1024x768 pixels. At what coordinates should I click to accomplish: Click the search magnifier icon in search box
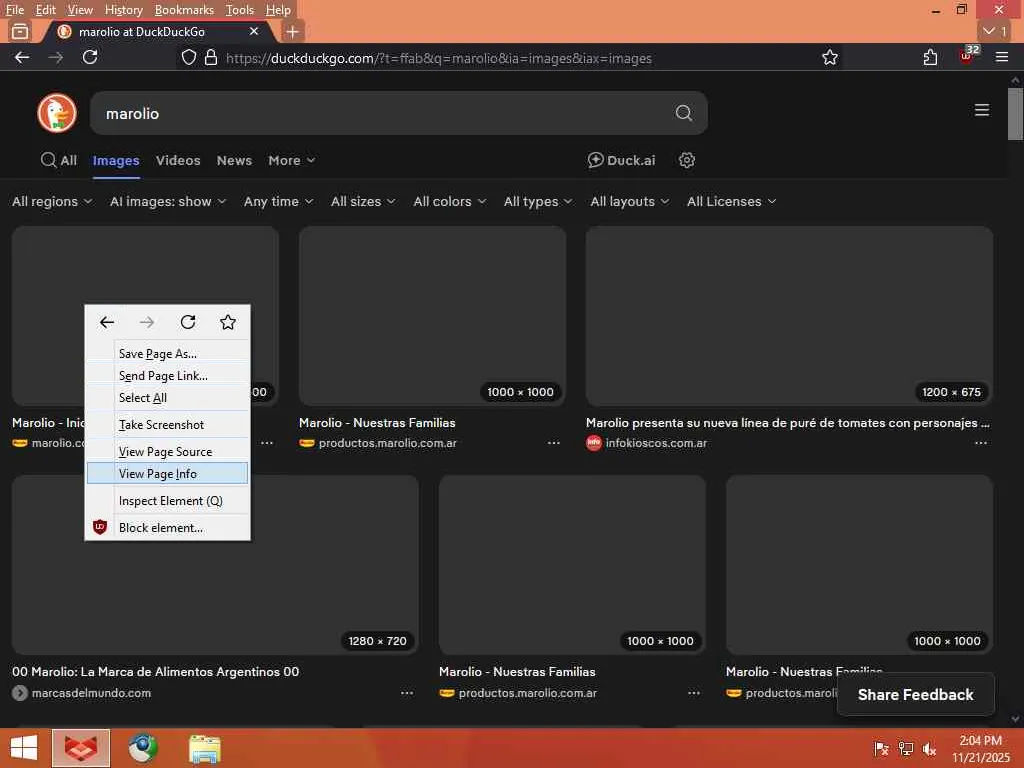pos(683,113)
